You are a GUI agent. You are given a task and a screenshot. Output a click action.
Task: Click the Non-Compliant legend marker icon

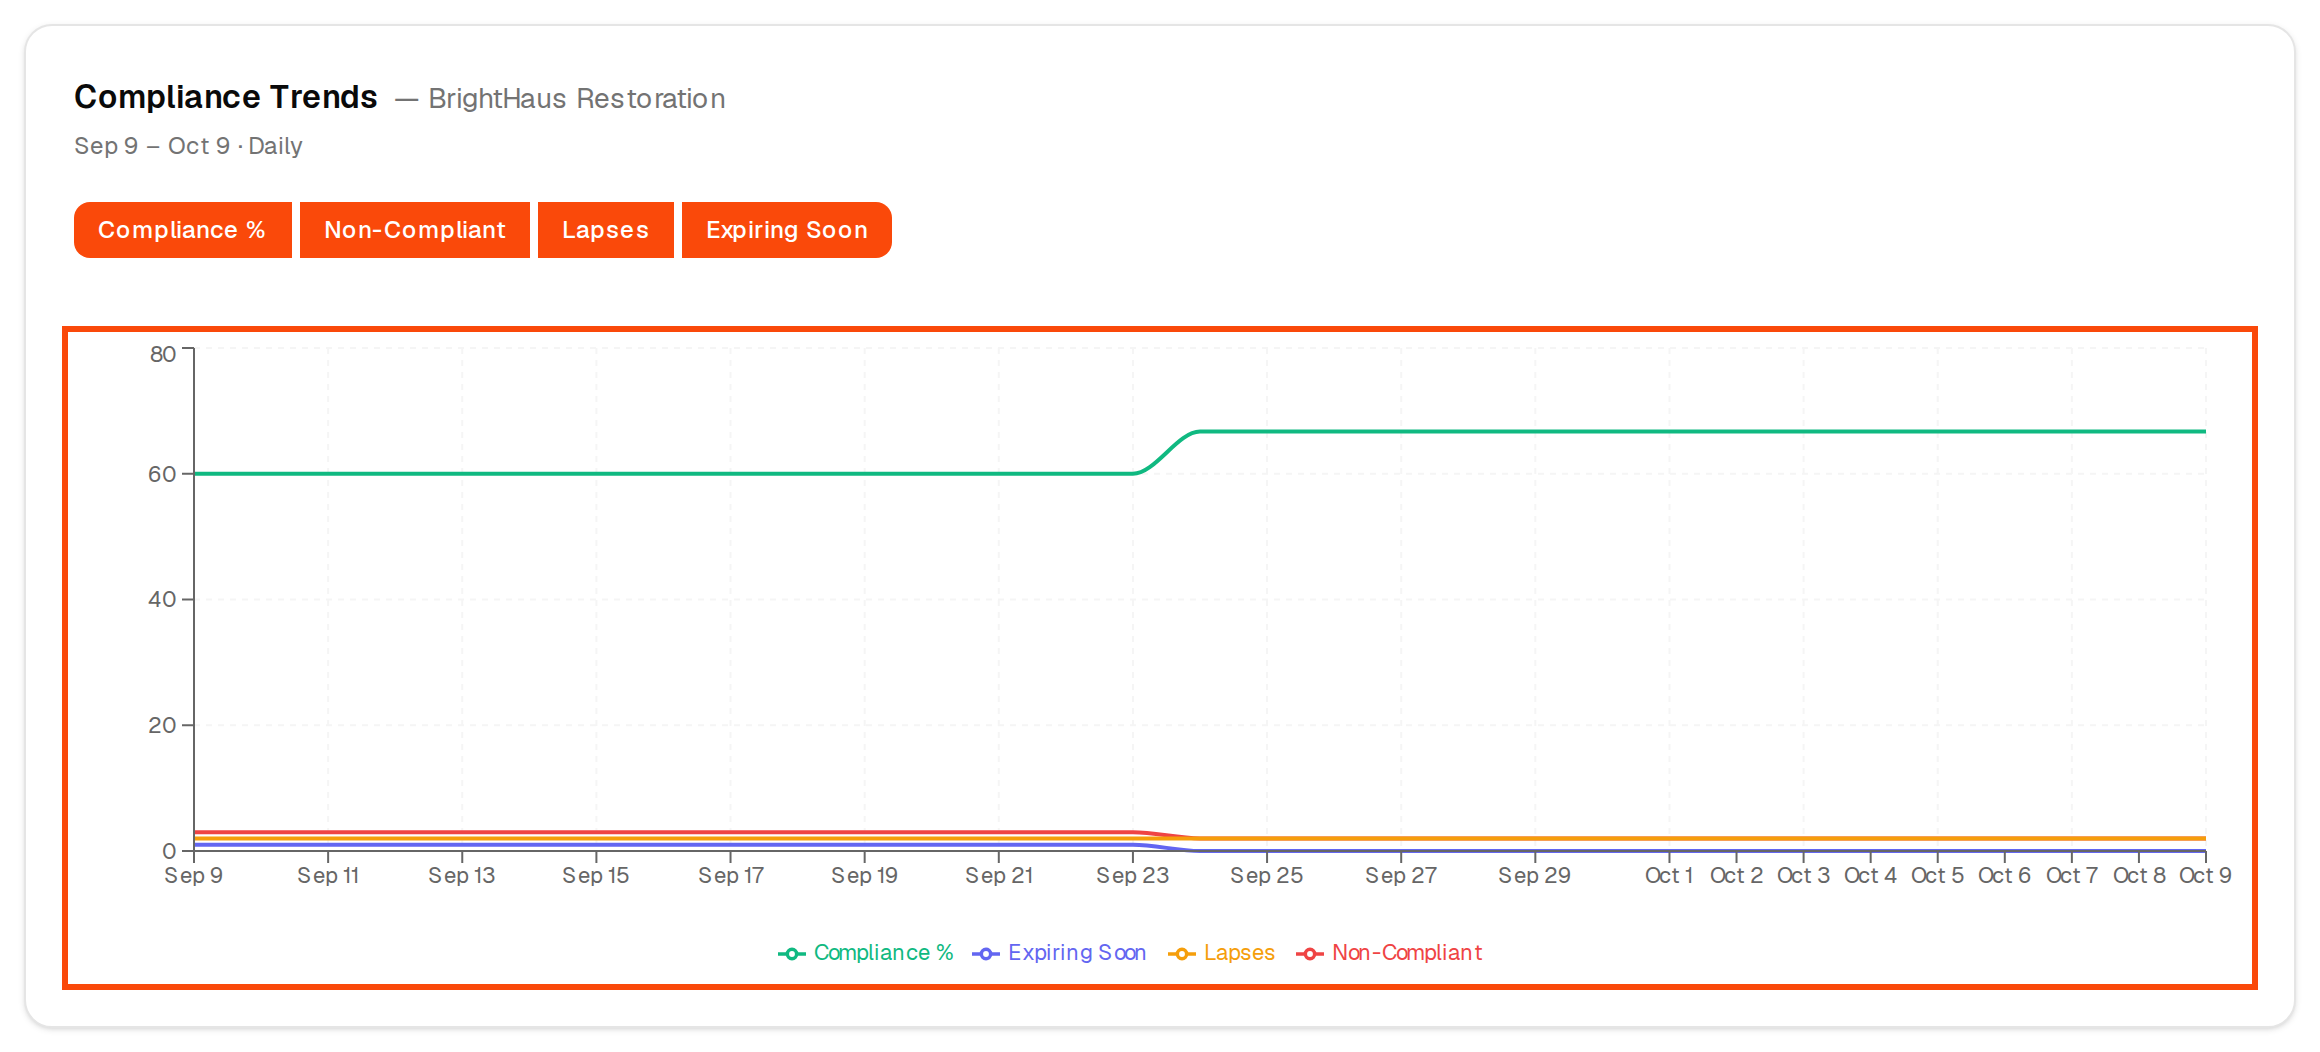click(1310, 954)
